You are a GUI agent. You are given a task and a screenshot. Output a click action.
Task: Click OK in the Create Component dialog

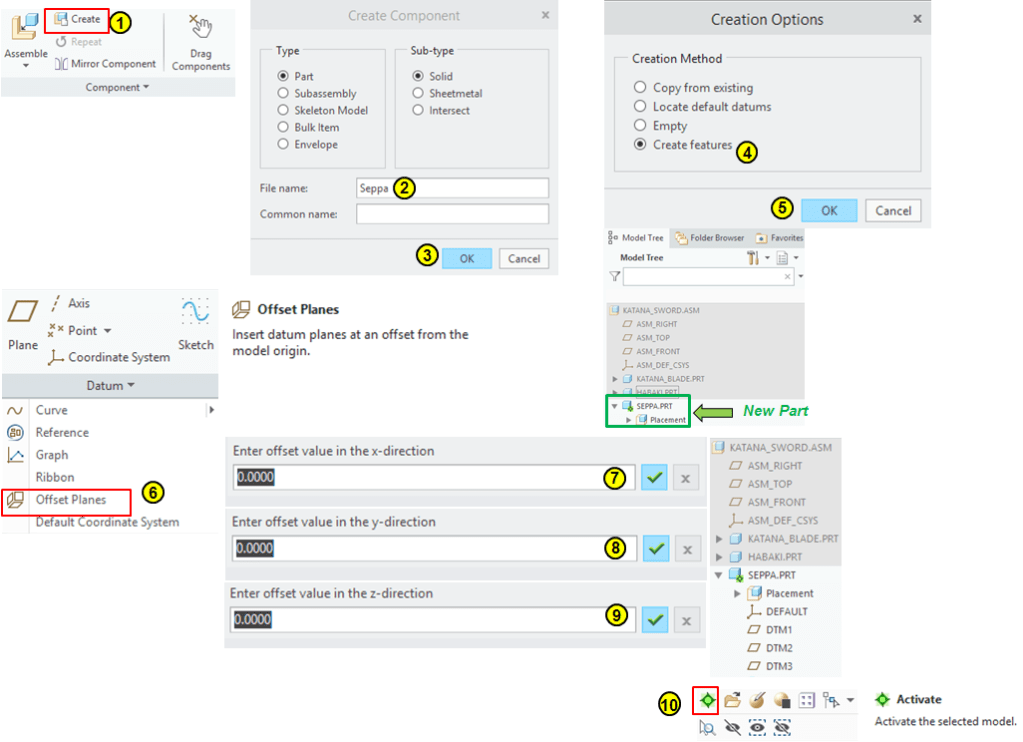pyautogui.click(x=466, y=258)
